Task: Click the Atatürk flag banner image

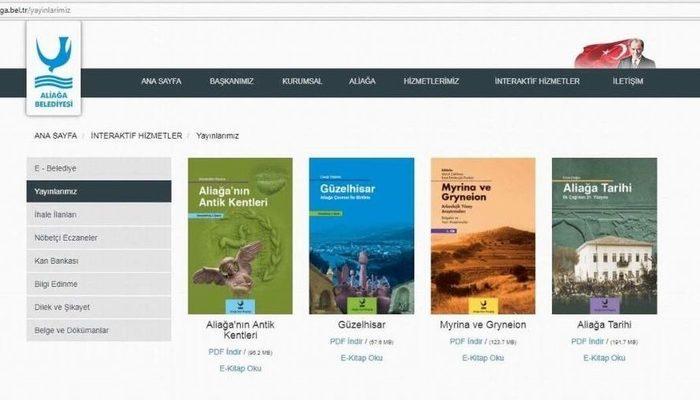Action: [x=615, y=53]
